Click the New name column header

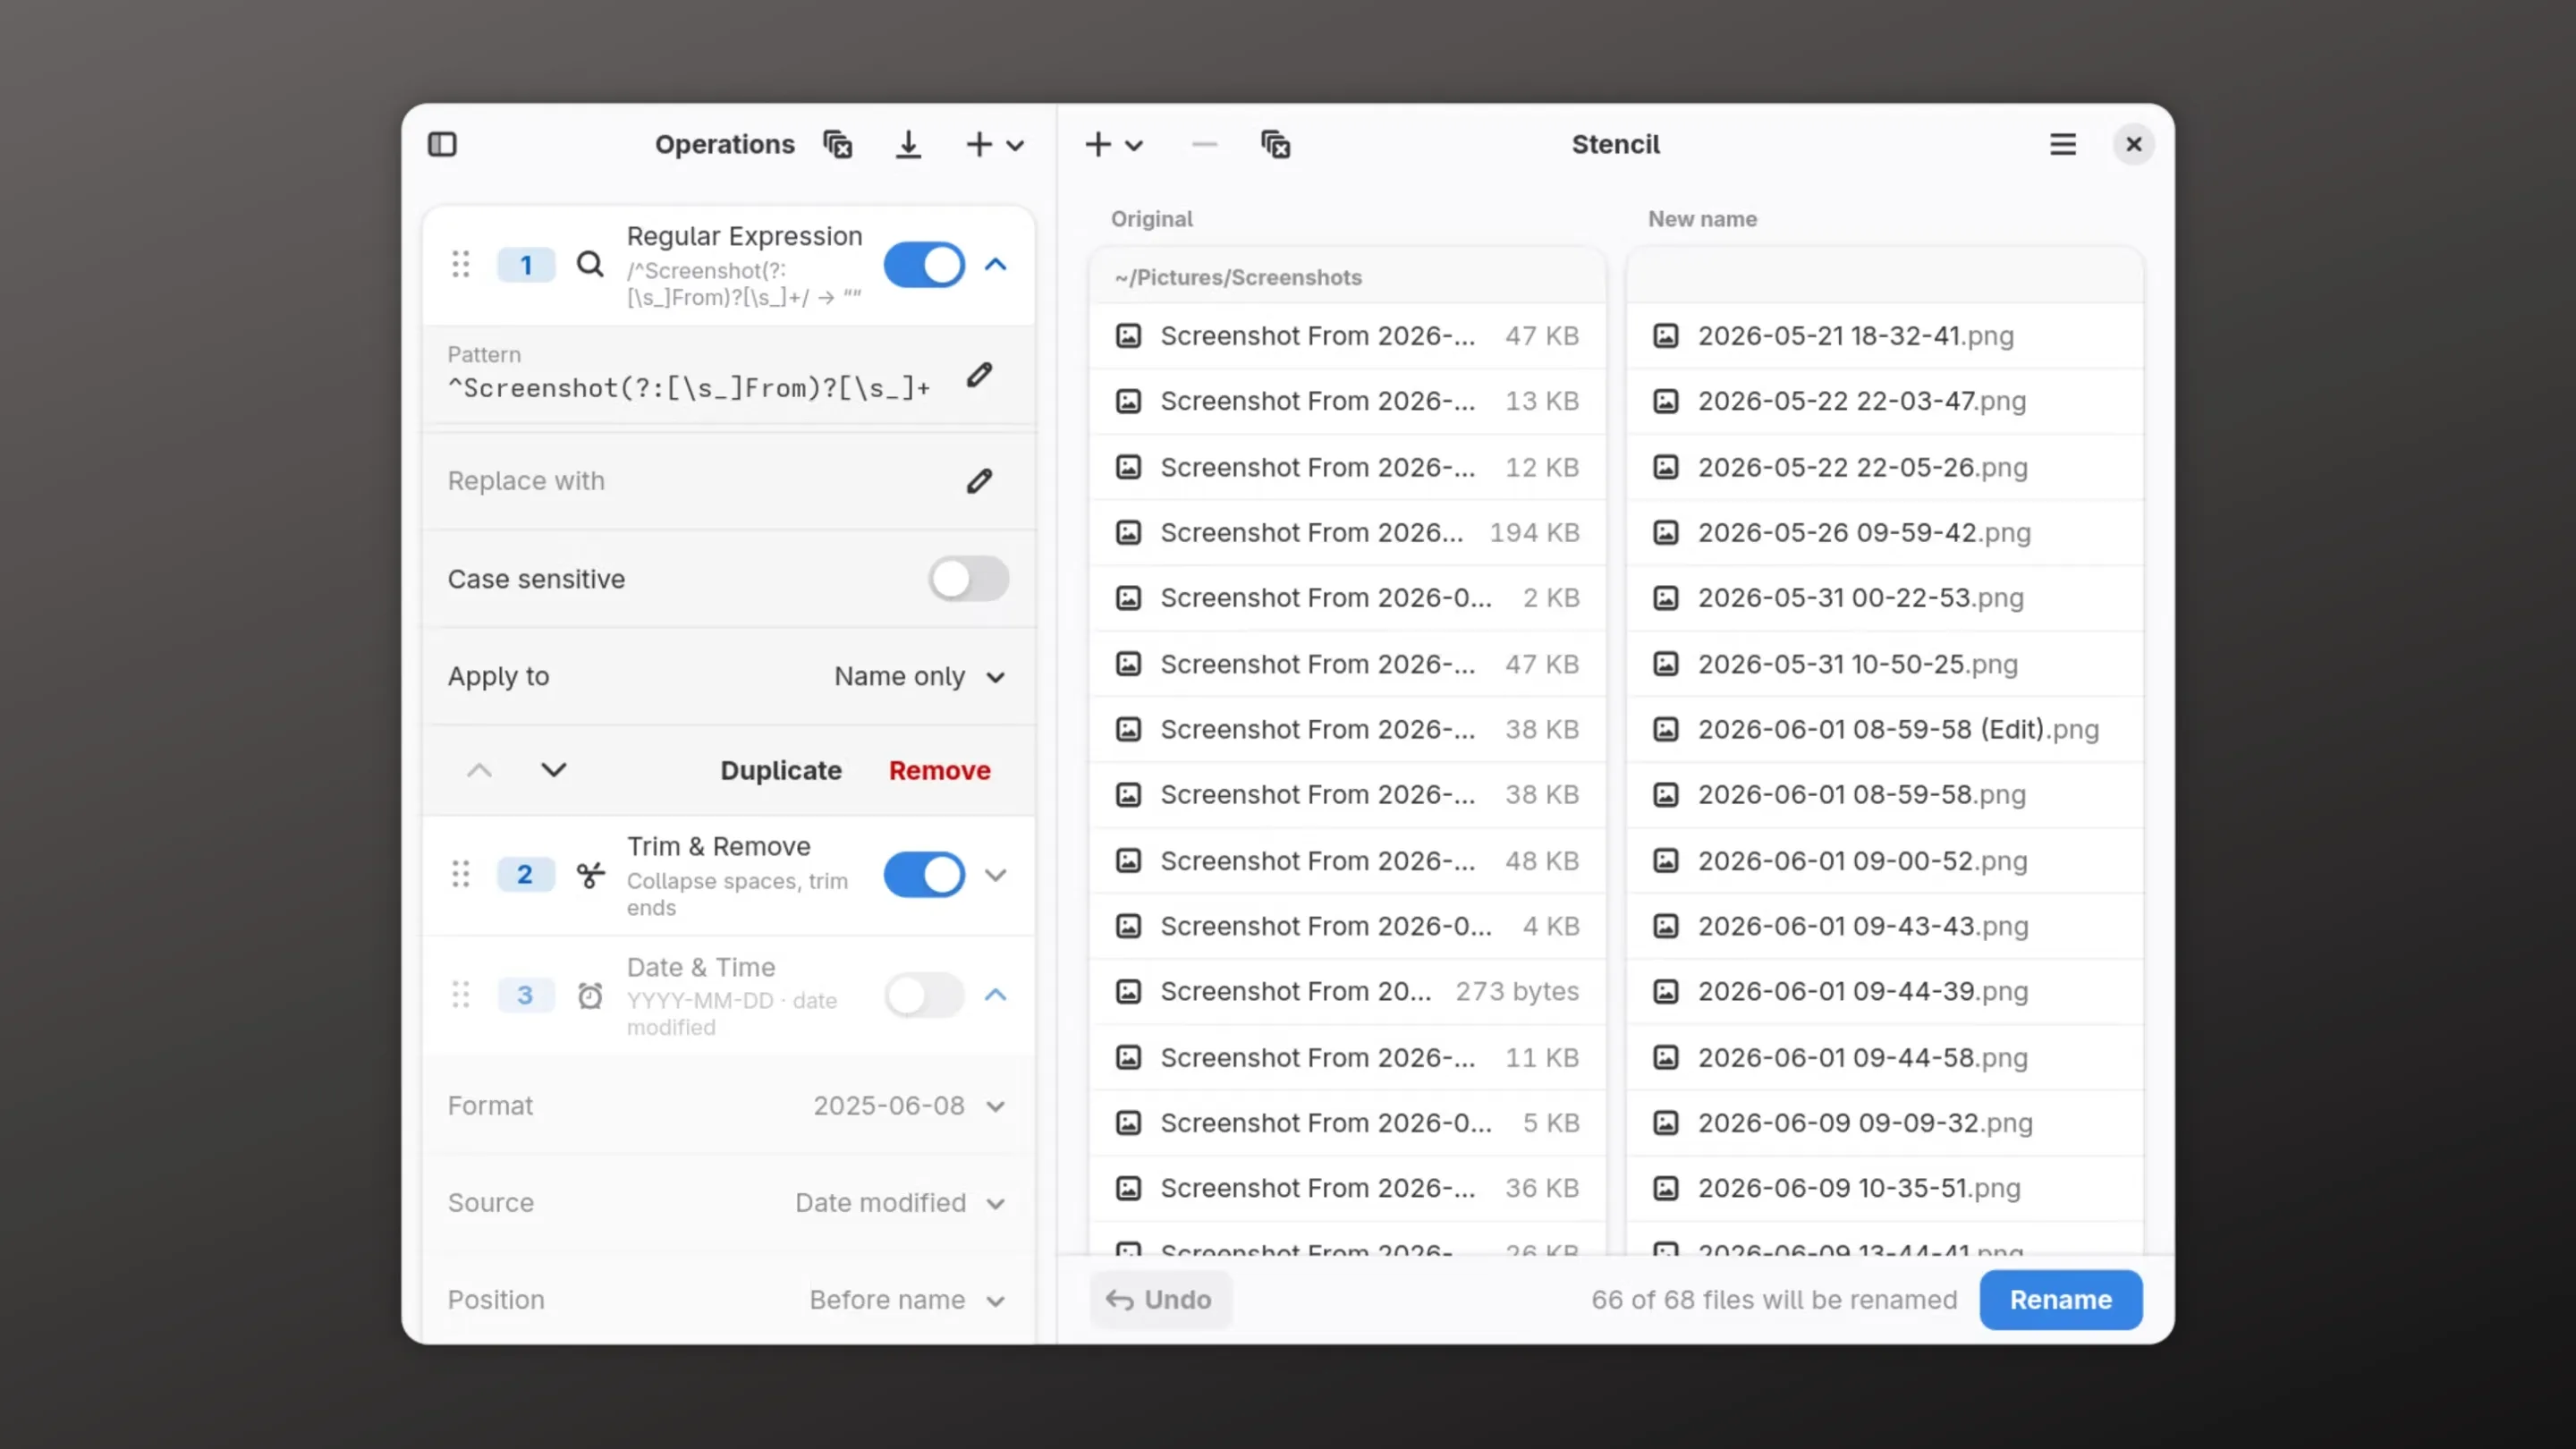(x=1702, y=219)
